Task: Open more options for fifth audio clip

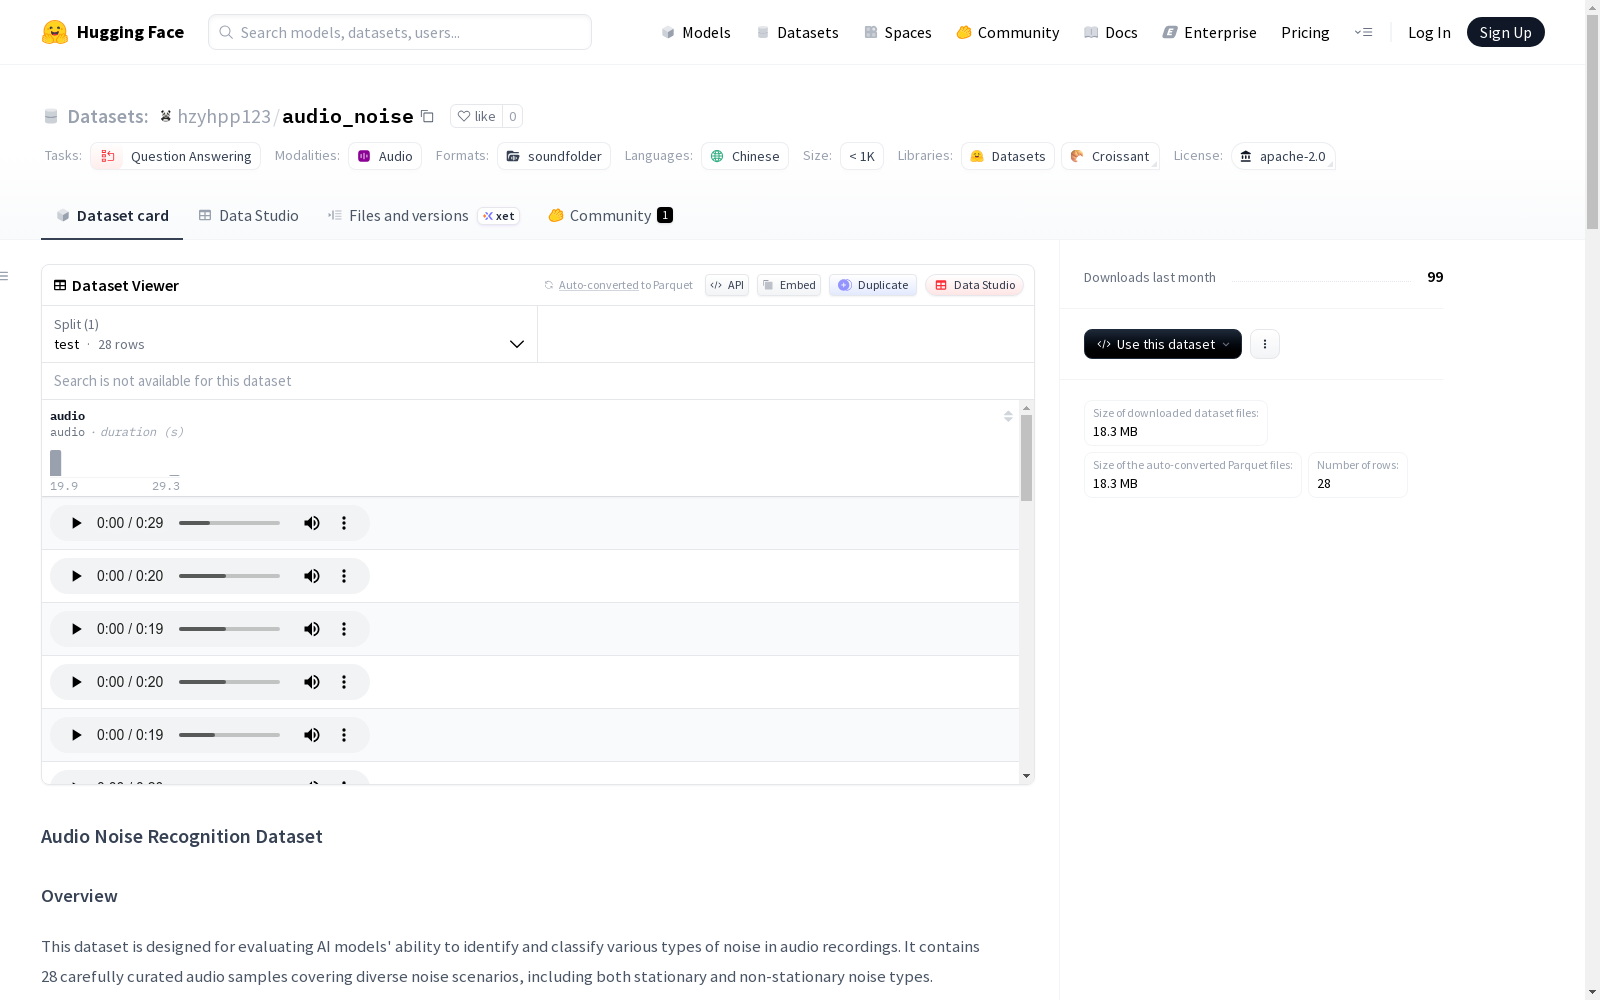Action: (x=344, y=735)
